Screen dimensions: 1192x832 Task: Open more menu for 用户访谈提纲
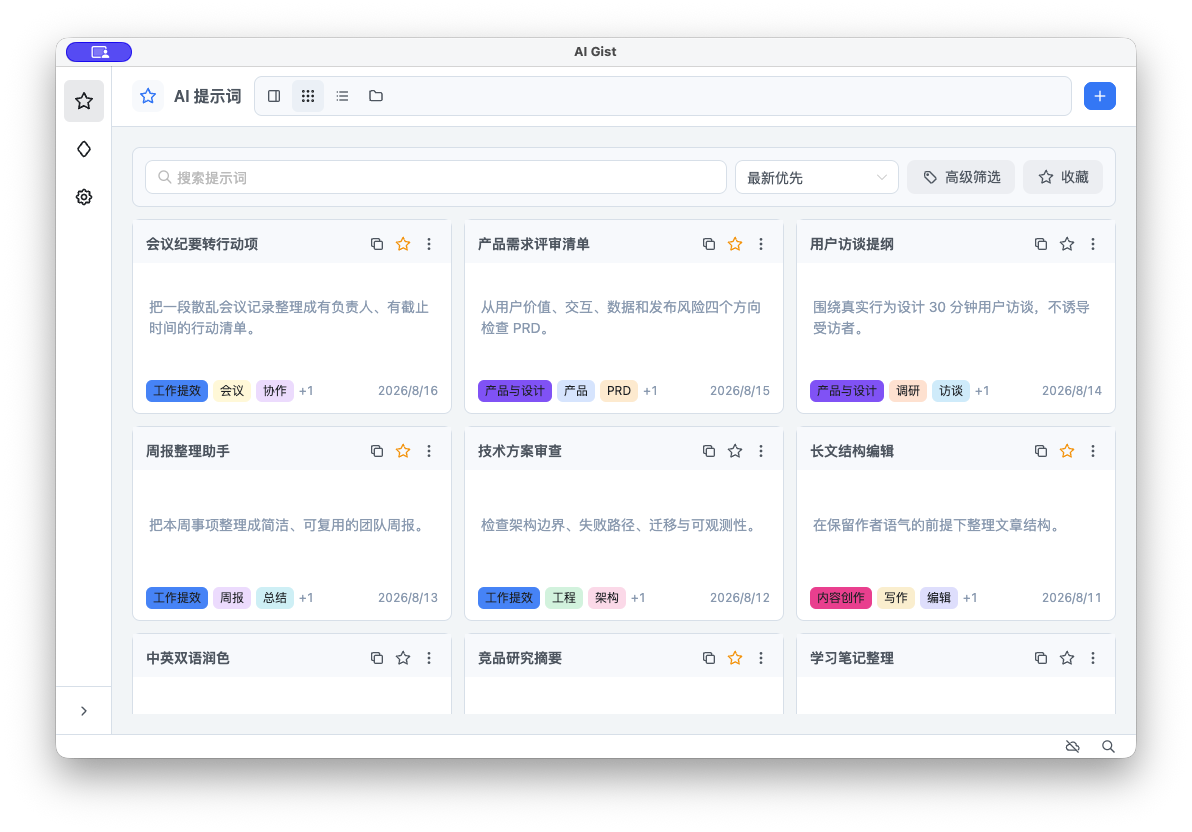click(x=1093, y=244)
